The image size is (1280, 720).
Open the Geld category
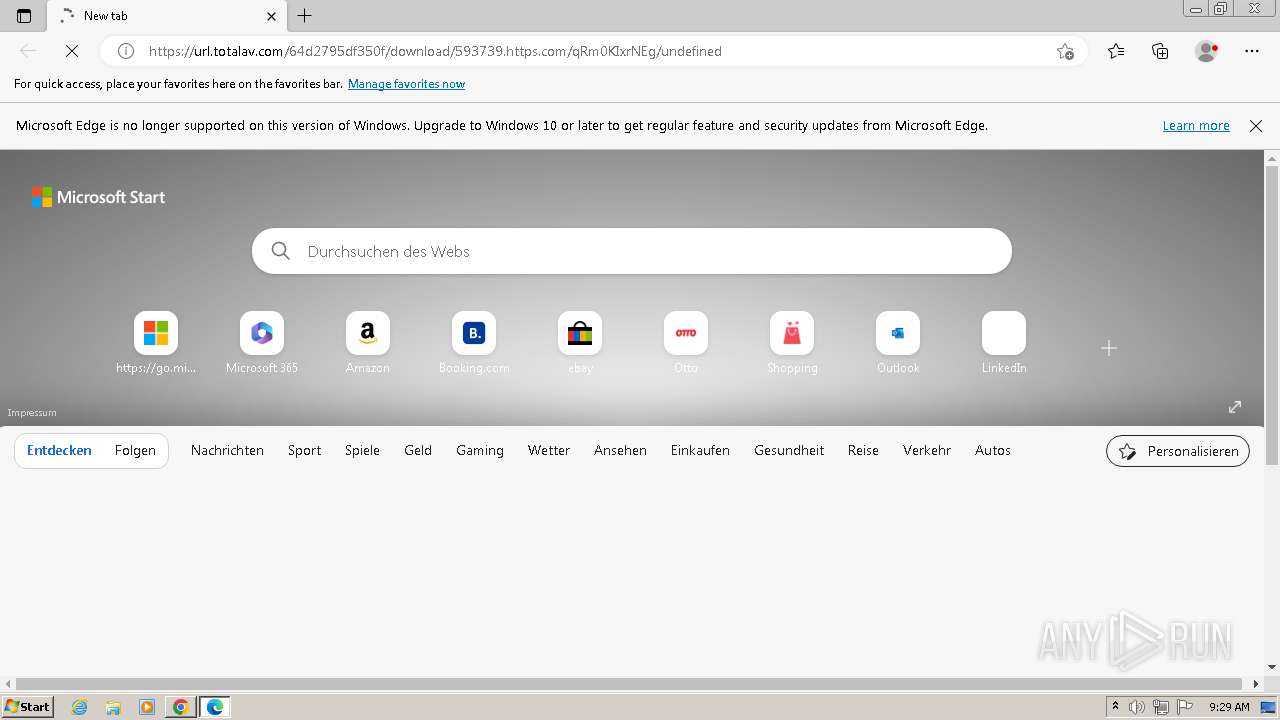point(418,451)
